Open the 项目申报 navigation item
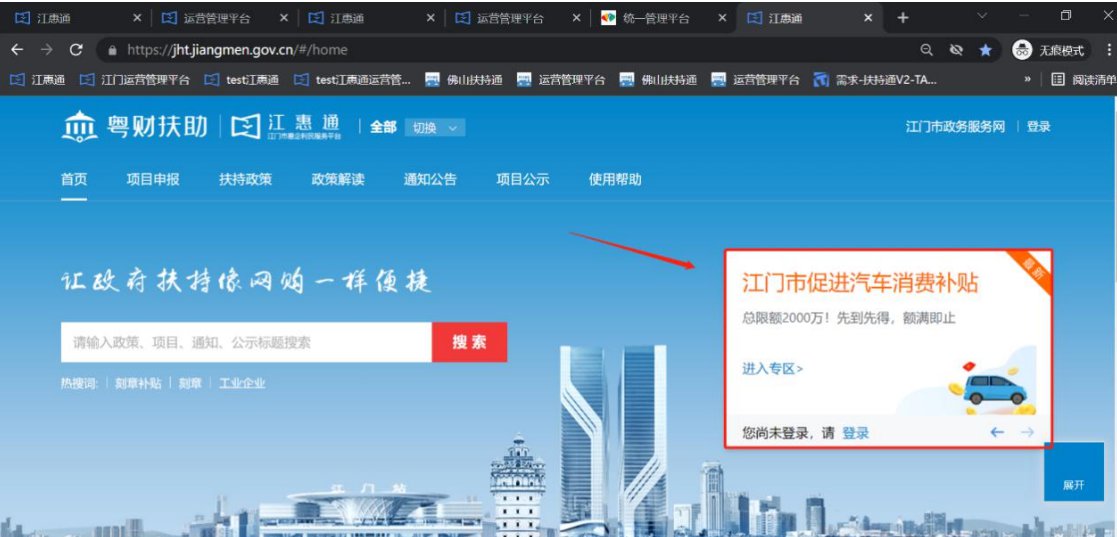Image resolution: width=1117 pixels, height=537 pixels. coord(153,179)
